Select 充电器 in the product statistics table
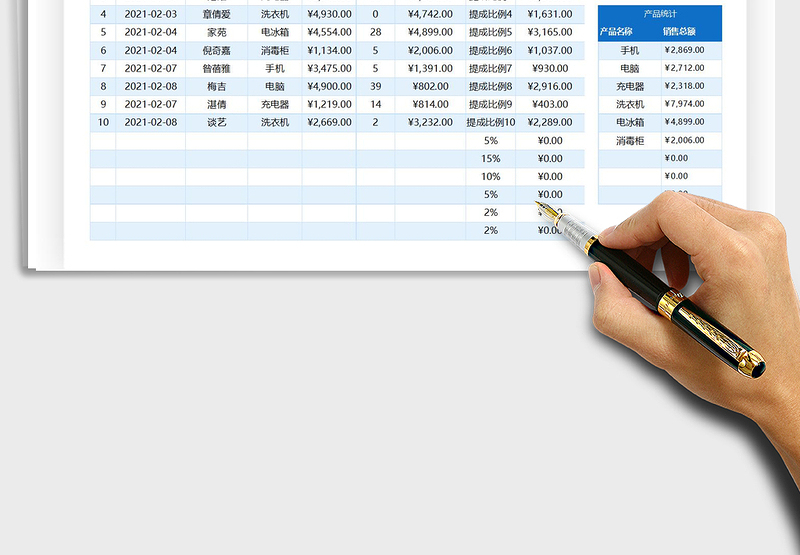The height and width of the screenshot is (555, 800). (x=629, y=86)
